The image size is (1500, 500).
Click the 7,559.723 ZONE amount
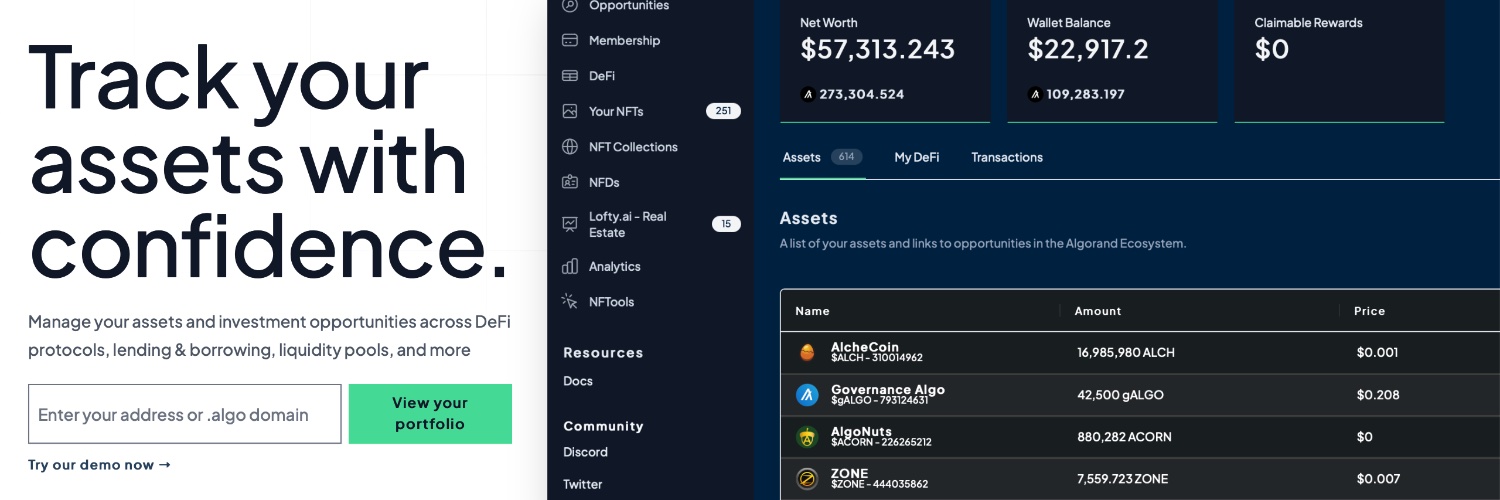(1122, 479)
